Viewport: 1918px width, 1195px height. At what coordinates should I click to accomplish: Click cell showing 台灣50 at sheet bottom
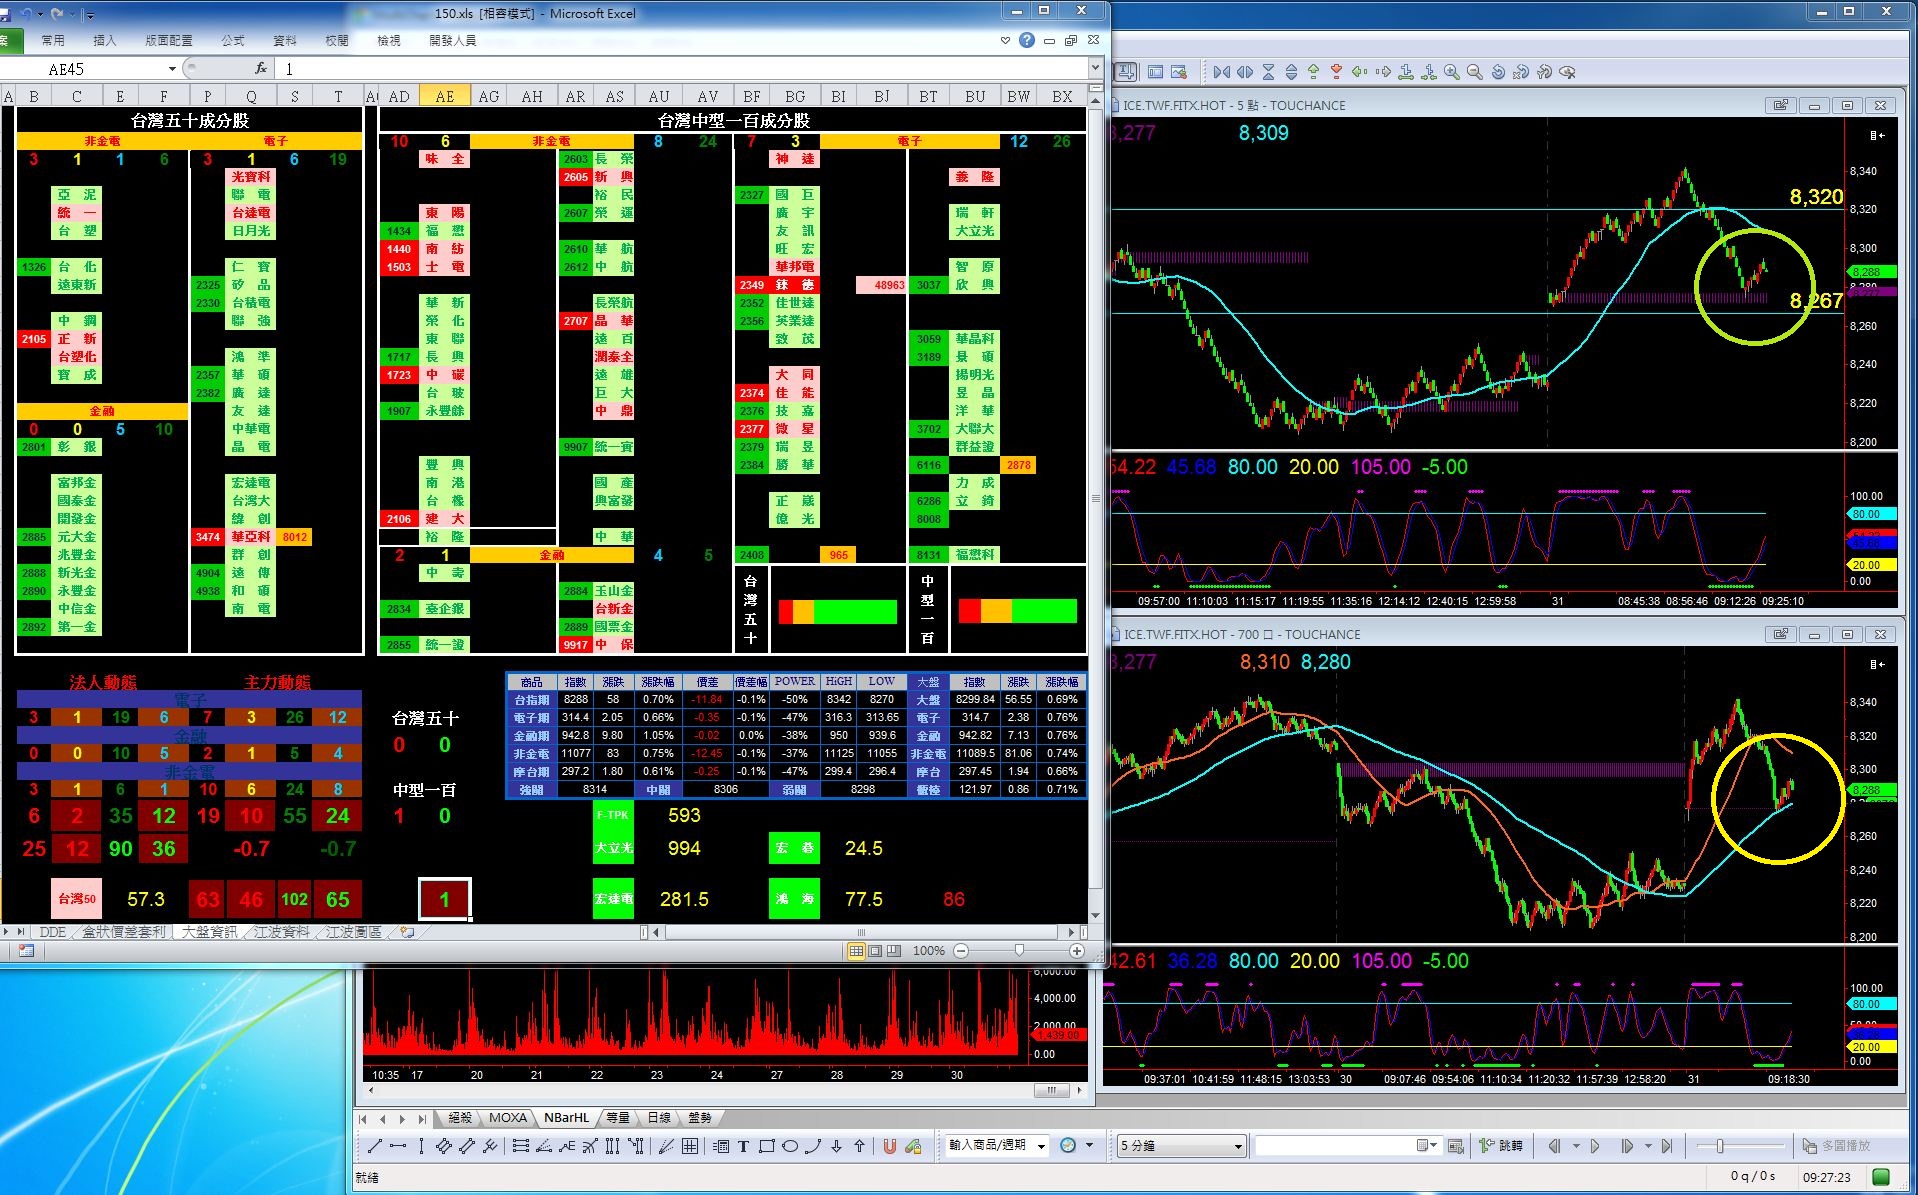[x=76, y=899]
